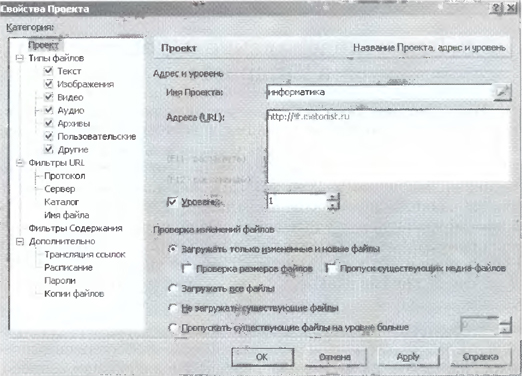Collapse the Дополнительно tree node

pyautogui.click(x=20, y=241)
